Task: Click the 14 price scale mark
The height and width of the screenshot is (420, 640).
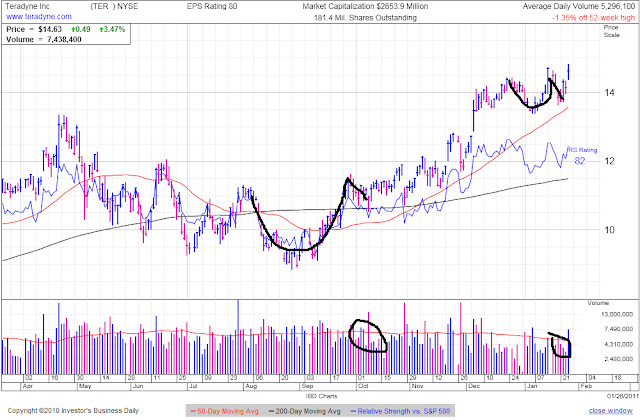Action: click(x=609, y=93)
